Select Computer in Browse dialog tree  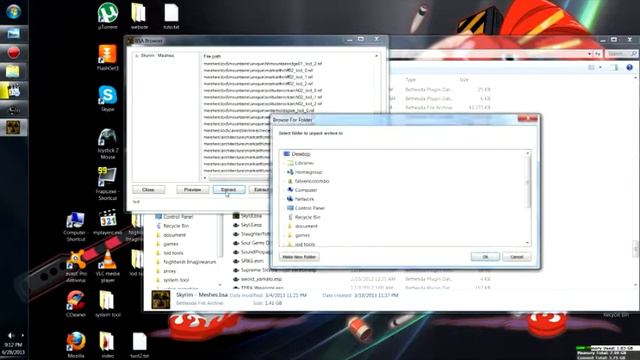click(306, 190)
